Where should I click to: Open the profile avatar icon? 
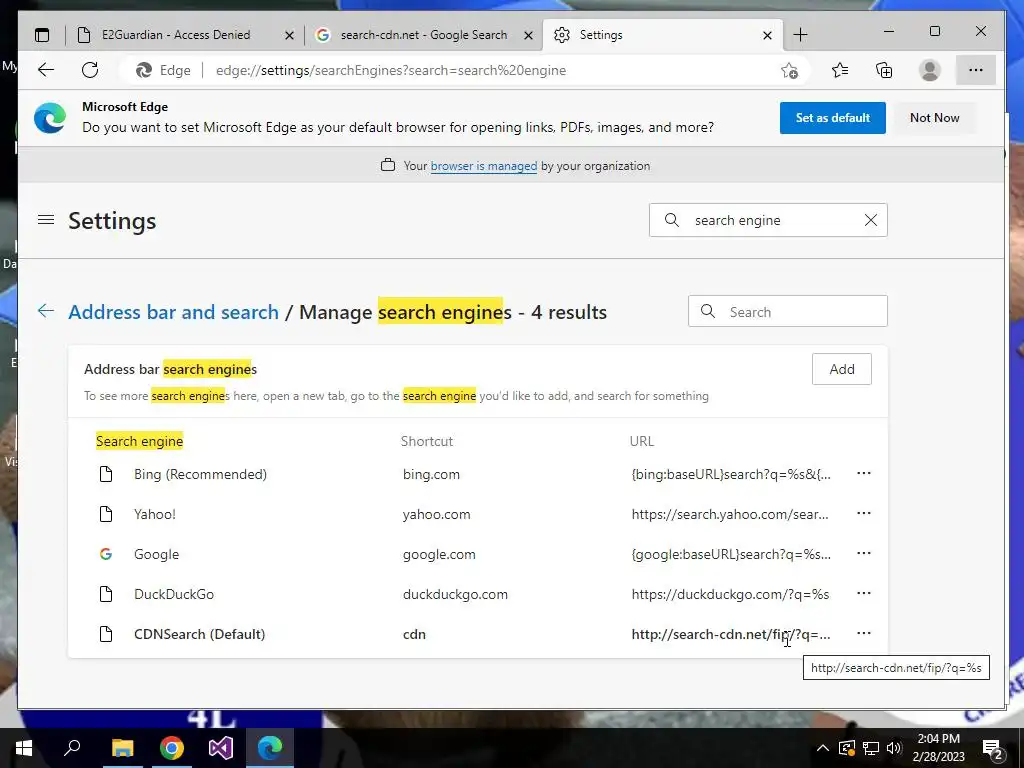[929, 70]
